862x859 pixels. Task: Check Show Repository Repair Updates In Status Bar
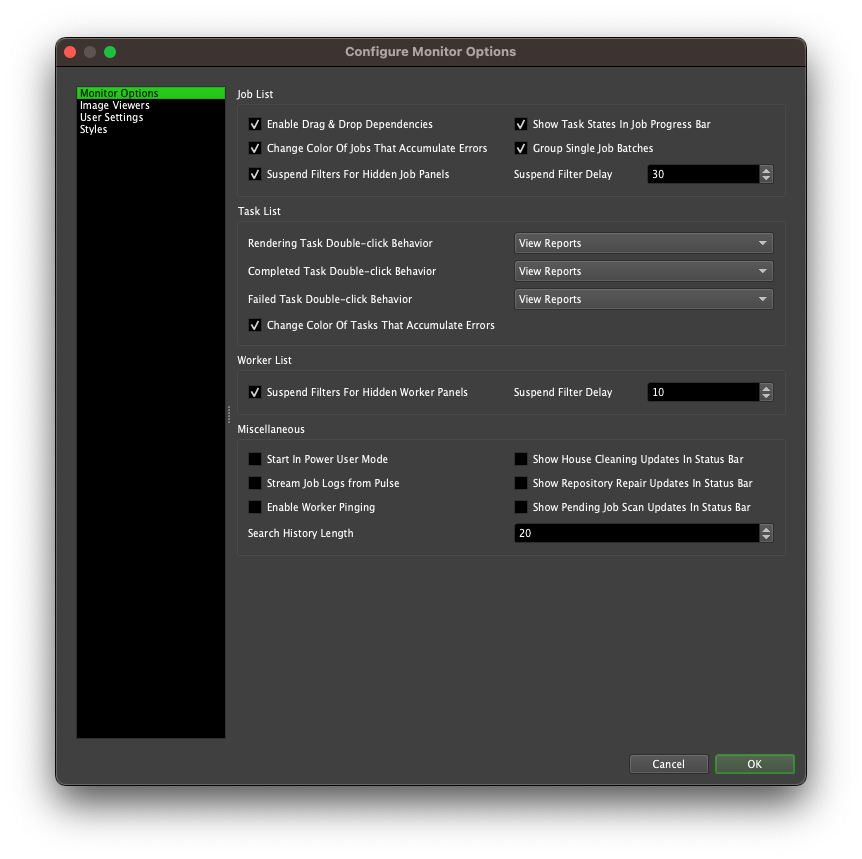(x=521, y=483)
